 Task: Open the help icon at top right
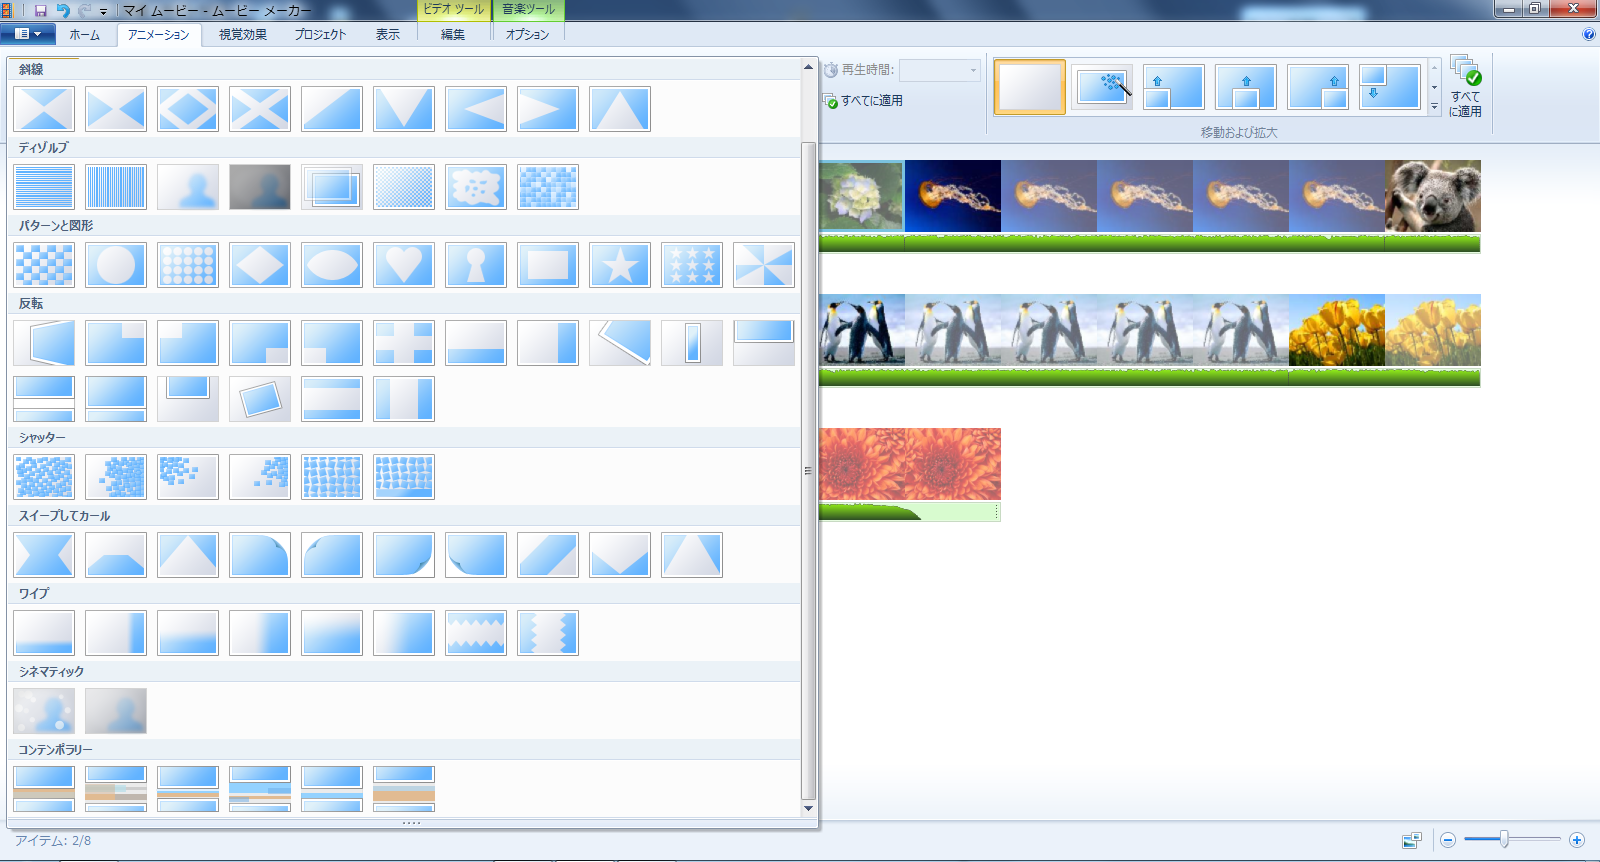tap(1589, 34)
